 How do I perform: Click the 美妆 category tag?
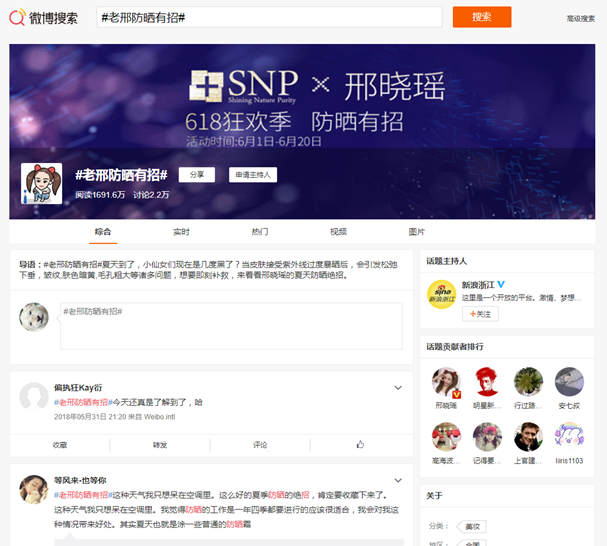[x=472, y=527]
